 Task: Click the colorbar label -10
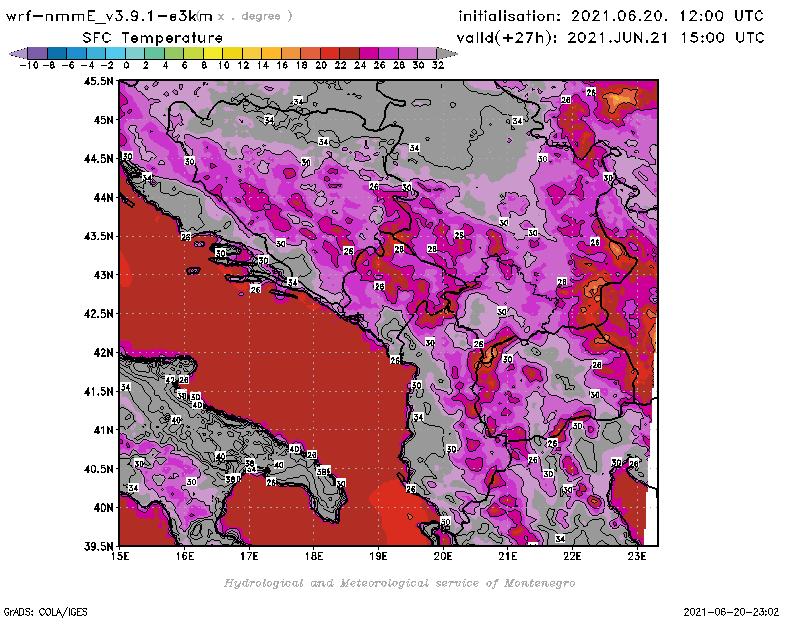pos(29,65)
